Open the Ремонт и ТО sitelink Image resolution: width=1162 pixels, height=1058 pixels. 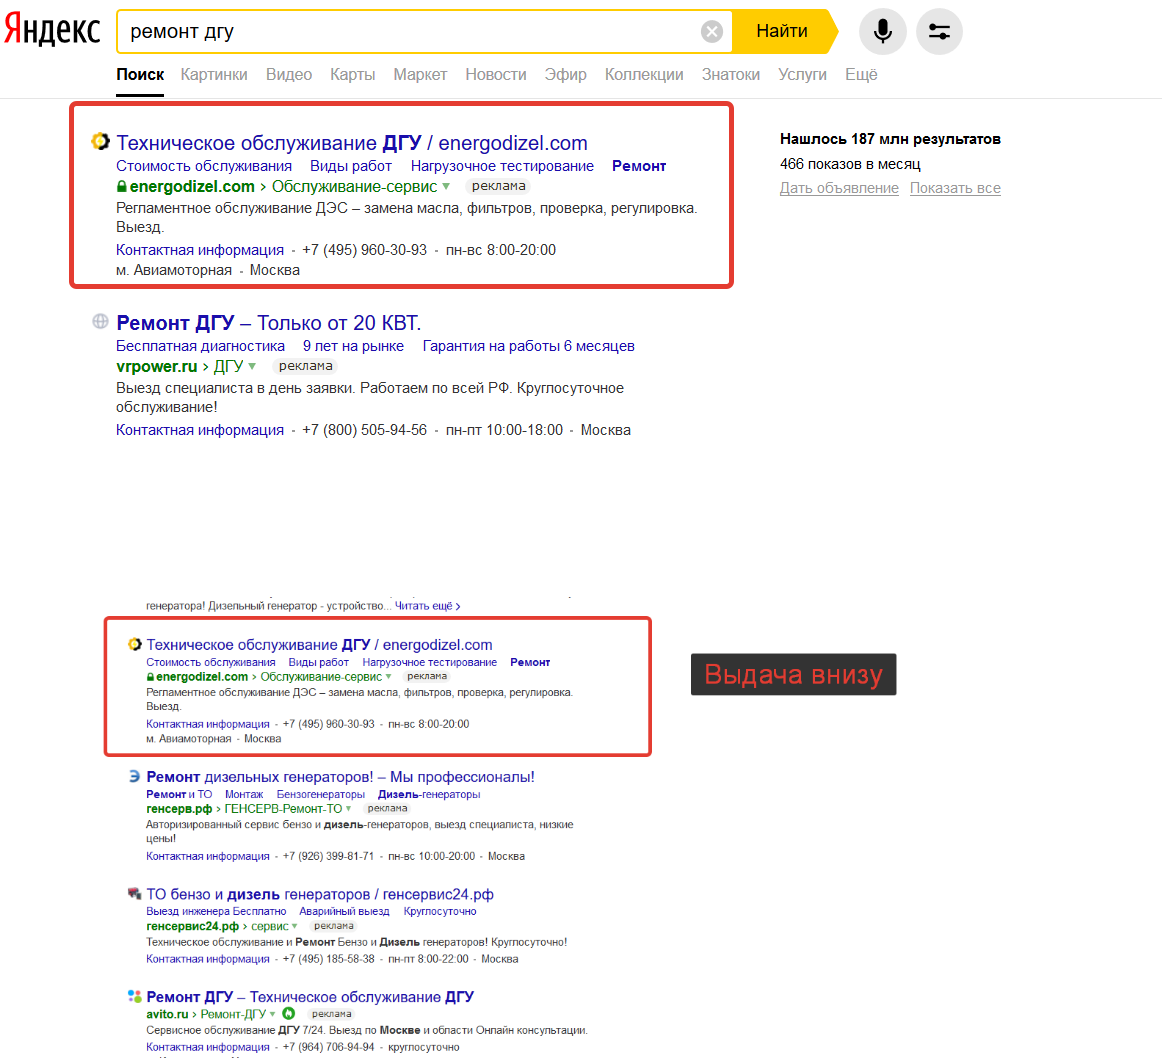click(179, 794)
